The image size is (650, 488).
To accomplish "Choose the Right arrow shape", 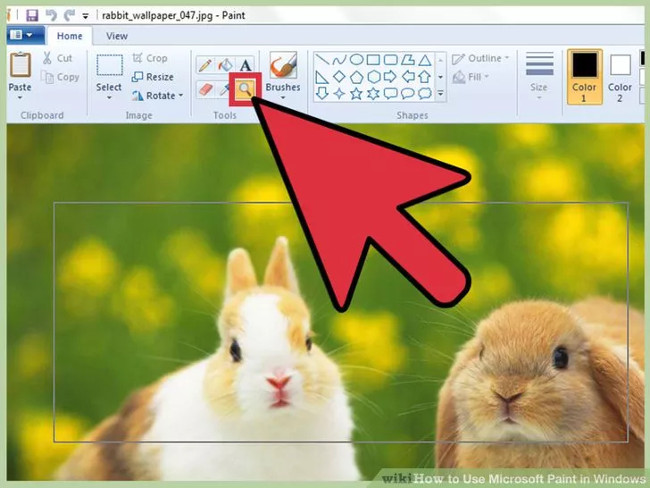I will [390, 77].
